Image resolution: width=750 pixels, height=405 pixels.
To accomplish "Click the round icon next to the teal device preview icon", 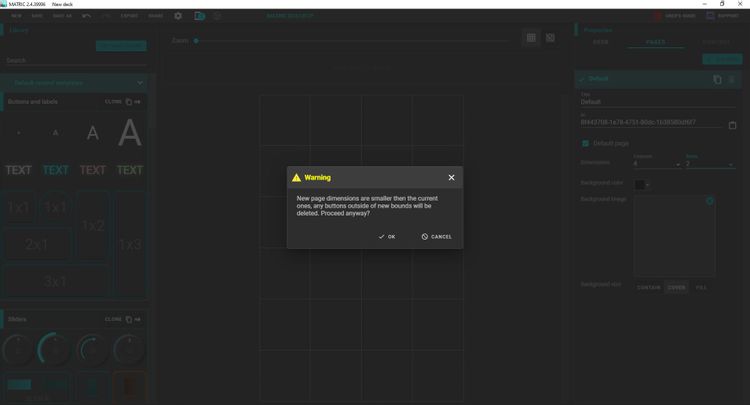I will click(x=217, y=16).
